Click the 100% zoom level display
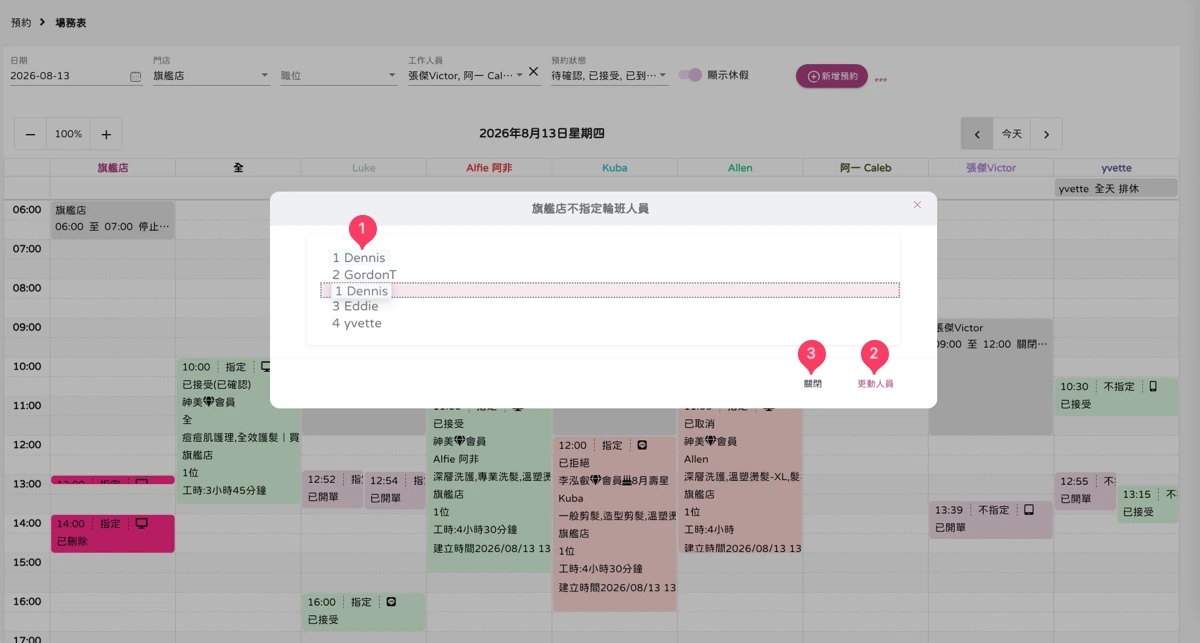1200x643 pixels. tap(68, 134)
